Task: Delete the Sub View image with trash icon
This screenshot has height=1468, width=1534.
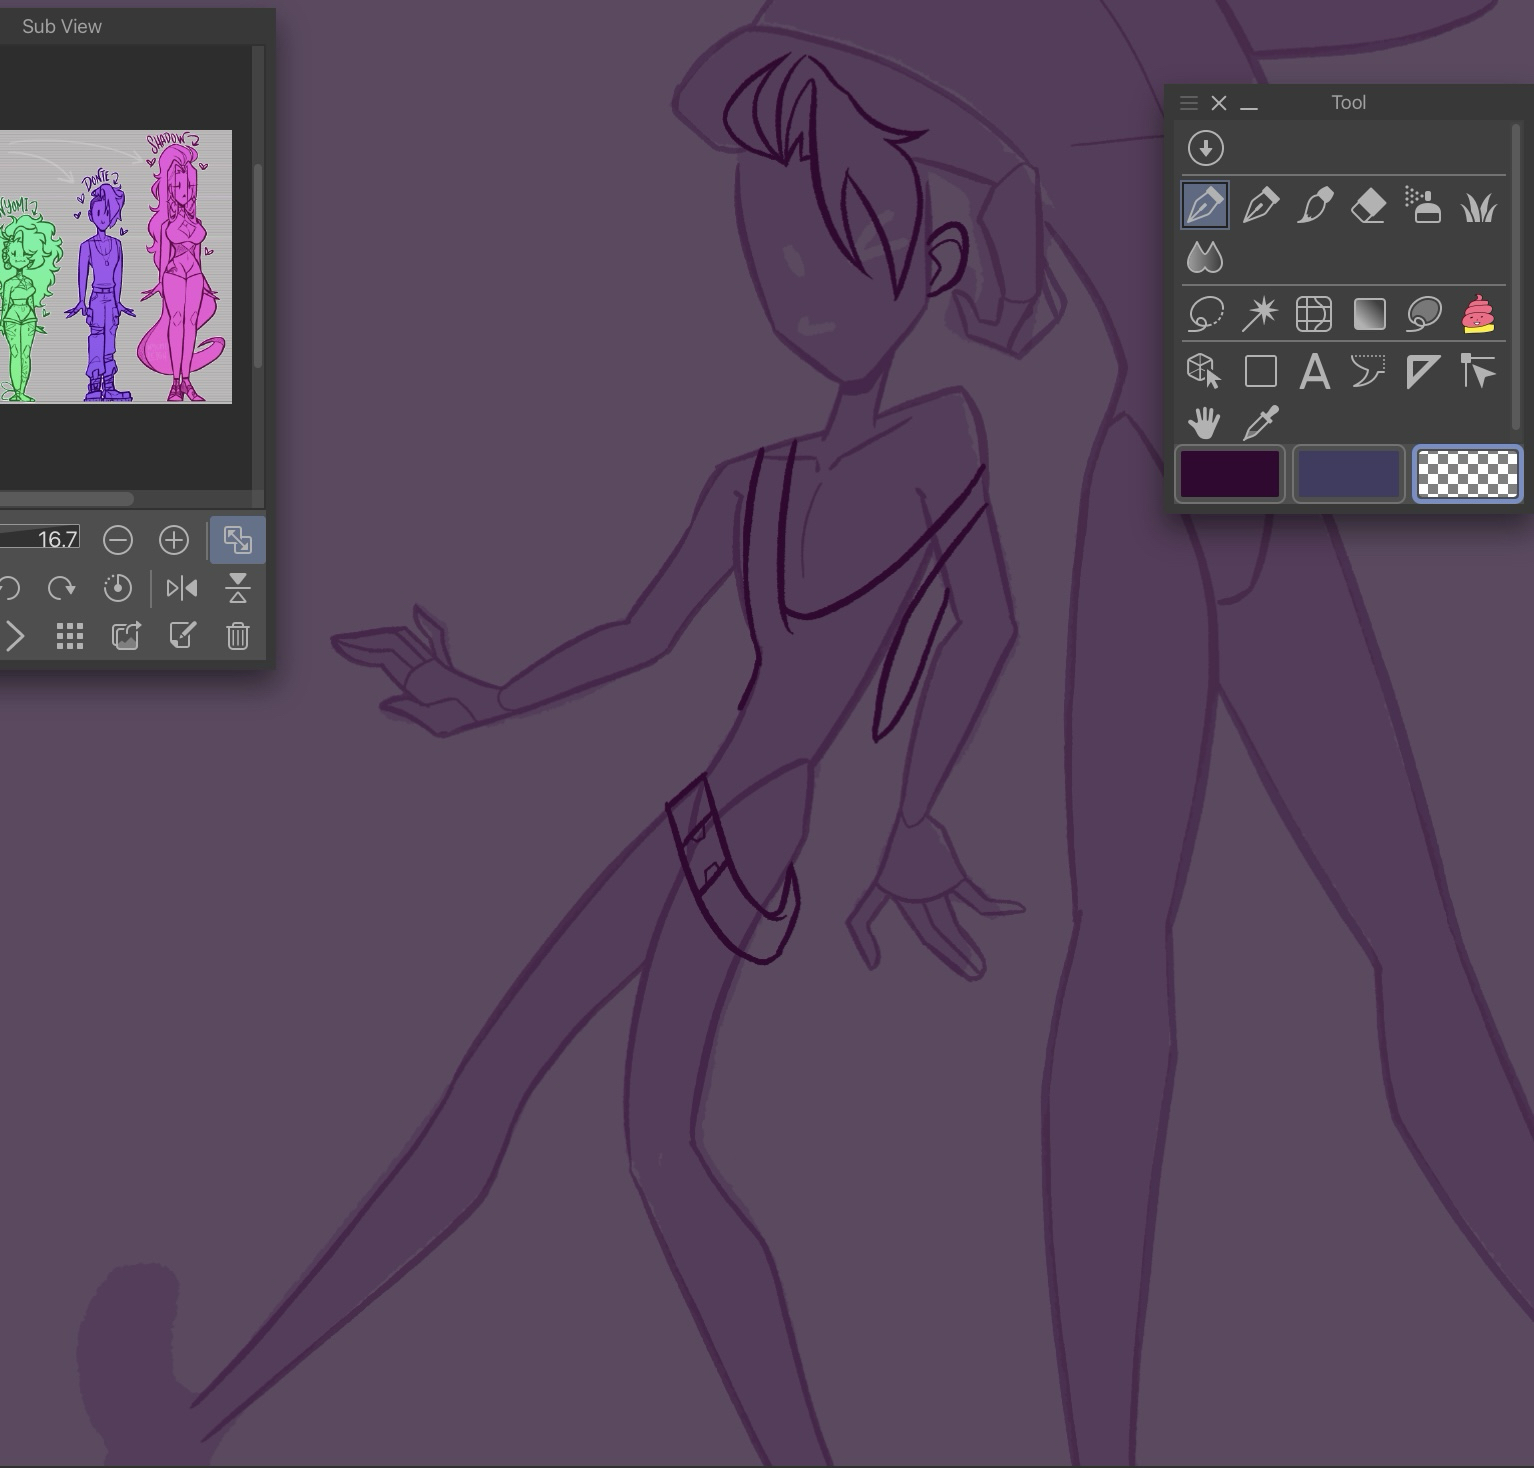Action: [237, 636]
